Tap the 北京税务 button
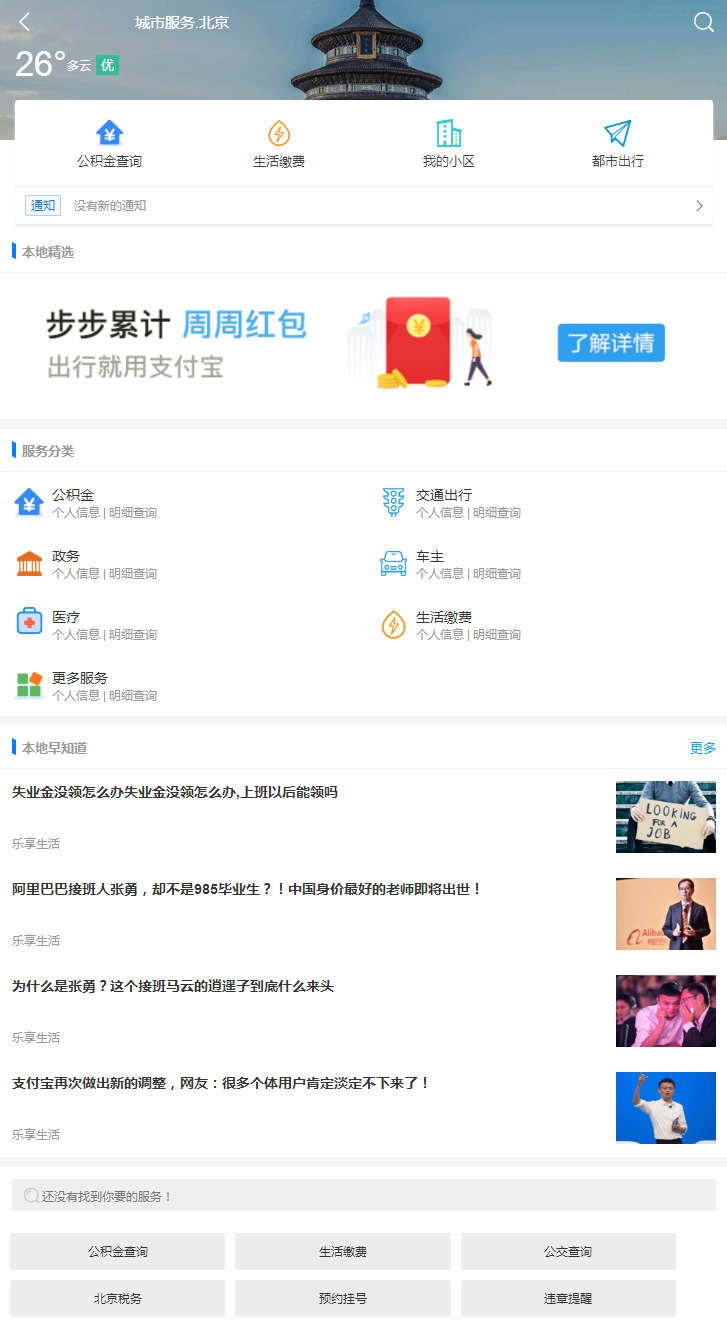The width and height of the screenshot is (727, 1326). click(117, 1298)
